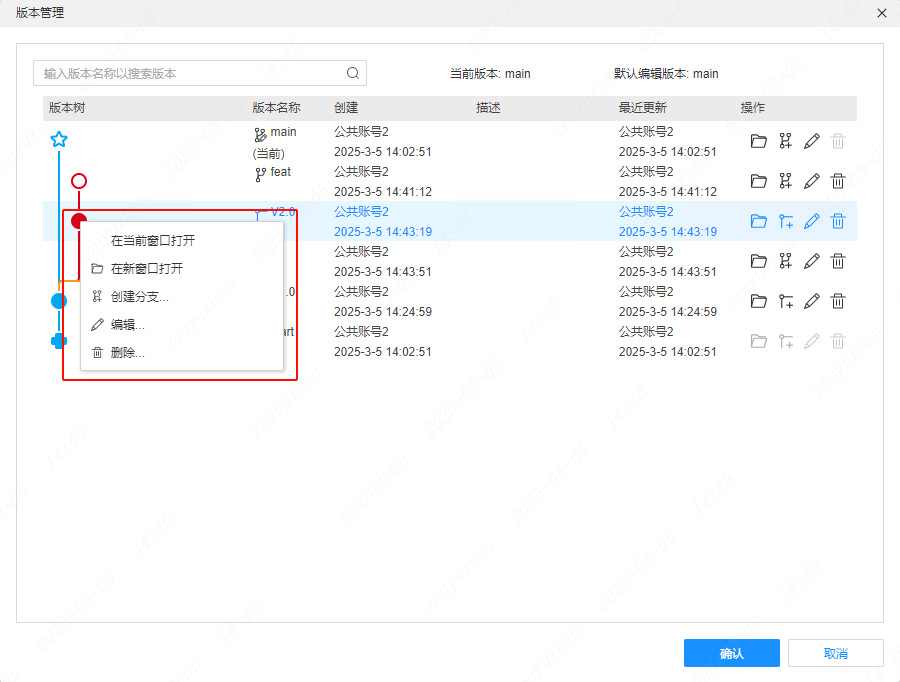The image size is (900, 682).
Task: Click the branch icon beside the main version name
Action: [258, 131]
